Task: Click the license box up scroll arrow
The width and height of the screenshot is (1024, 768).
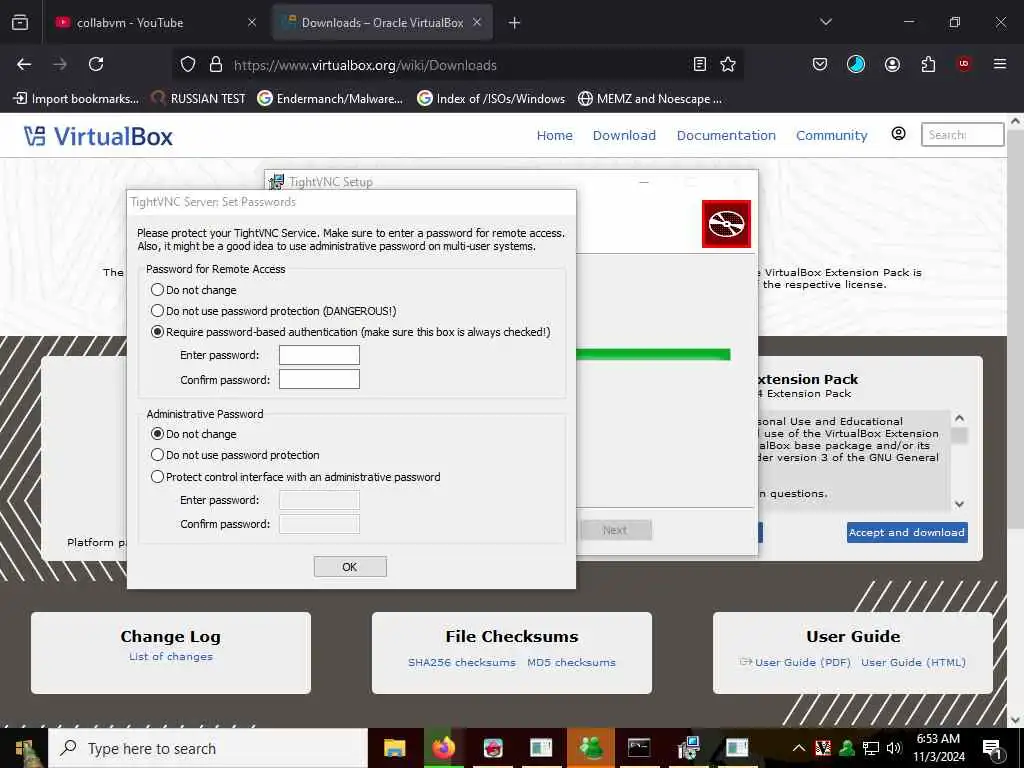Action: 959,418
